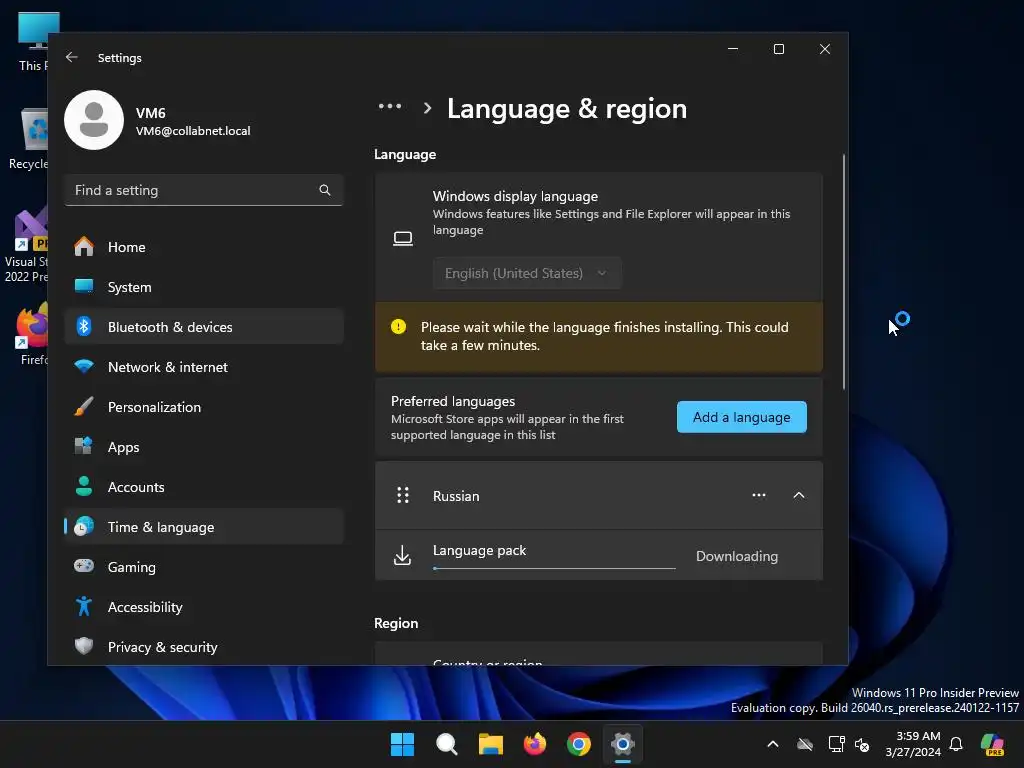Click the Preferred languages label

click(453, 401)
